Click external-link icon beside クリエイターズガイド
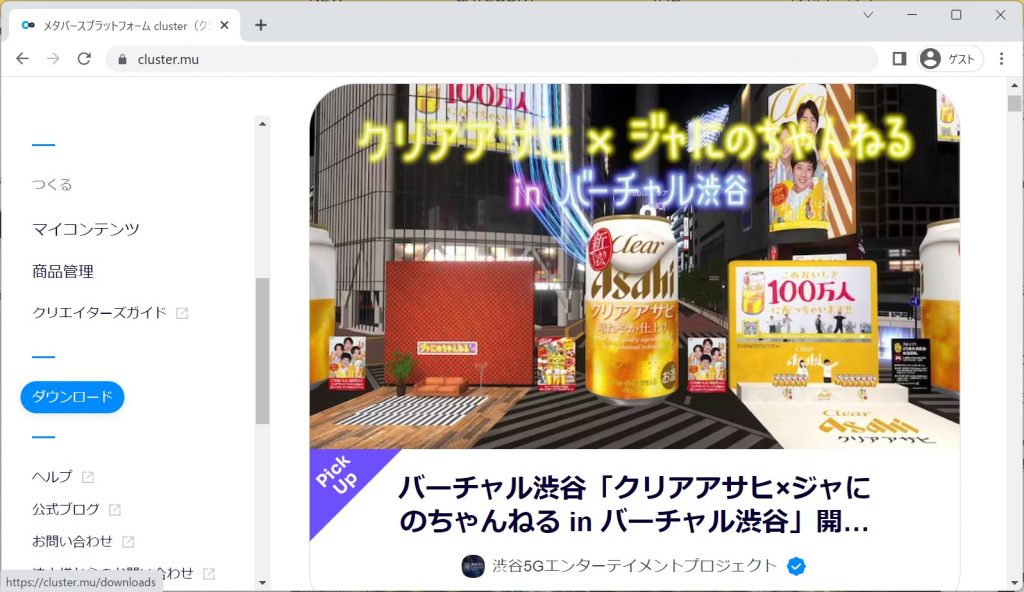1024x592 pixels. tap(182, 314)
